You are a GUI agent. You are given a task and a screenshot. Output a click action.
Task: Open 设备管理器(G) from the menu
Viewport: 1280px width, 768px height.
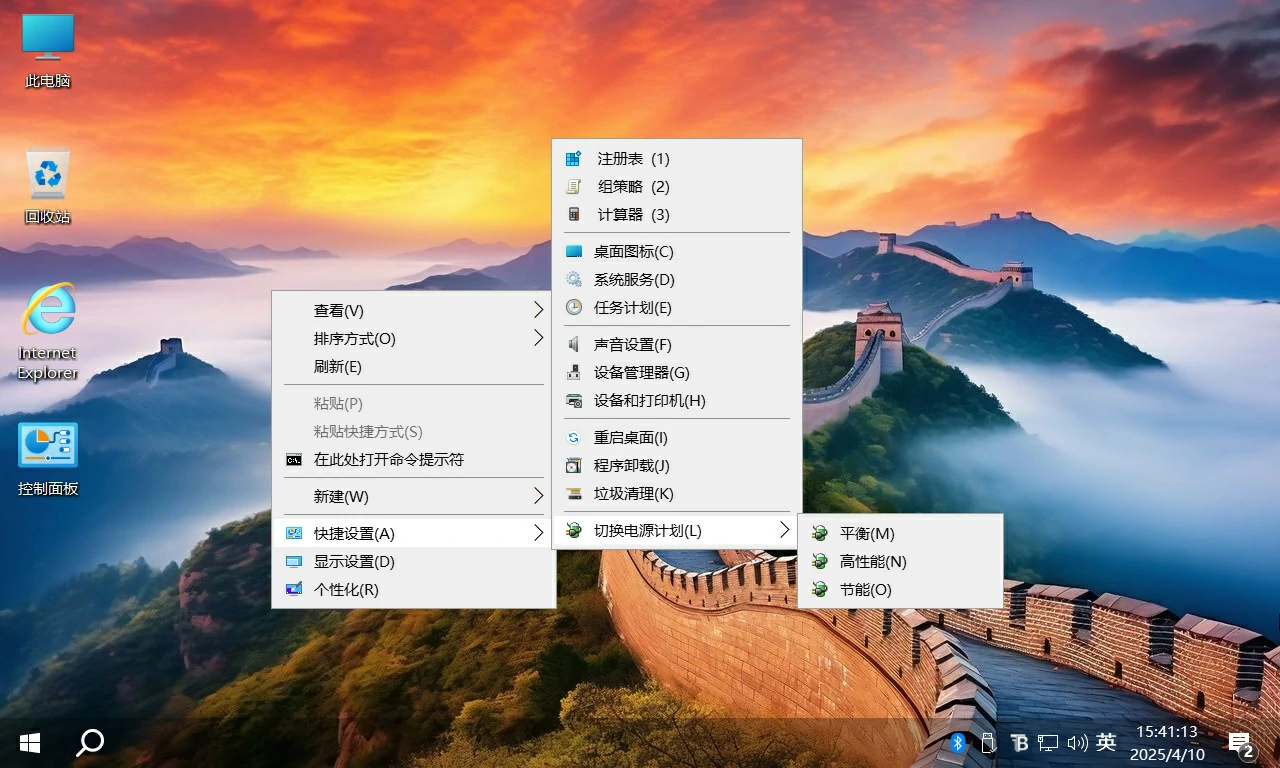click(641, 373)
